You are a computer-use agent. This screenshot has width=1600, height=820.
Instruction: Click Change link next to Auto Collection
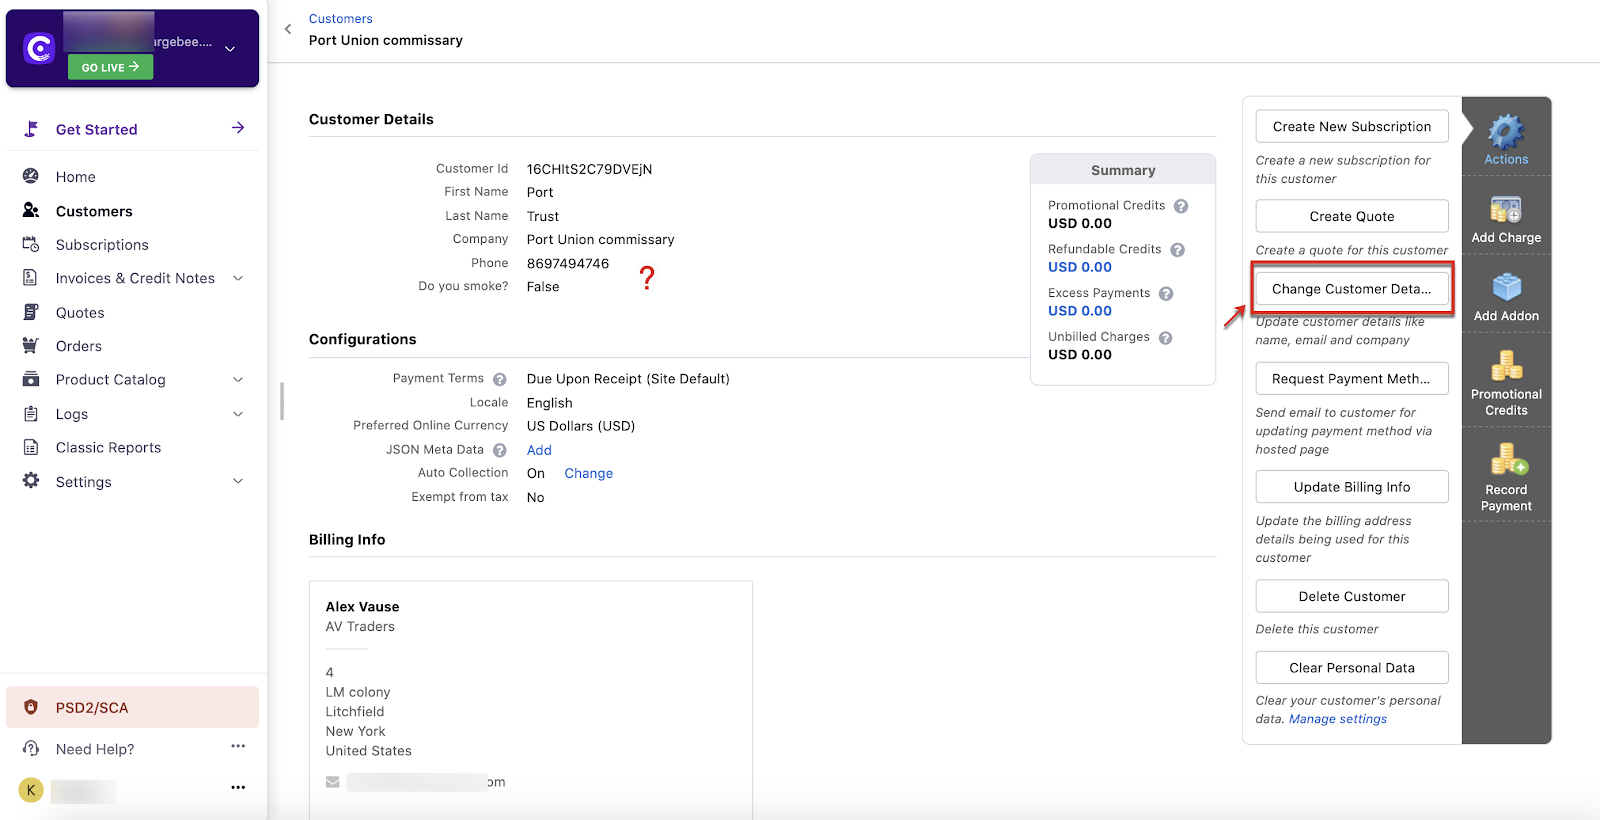(x=588, y=474)
